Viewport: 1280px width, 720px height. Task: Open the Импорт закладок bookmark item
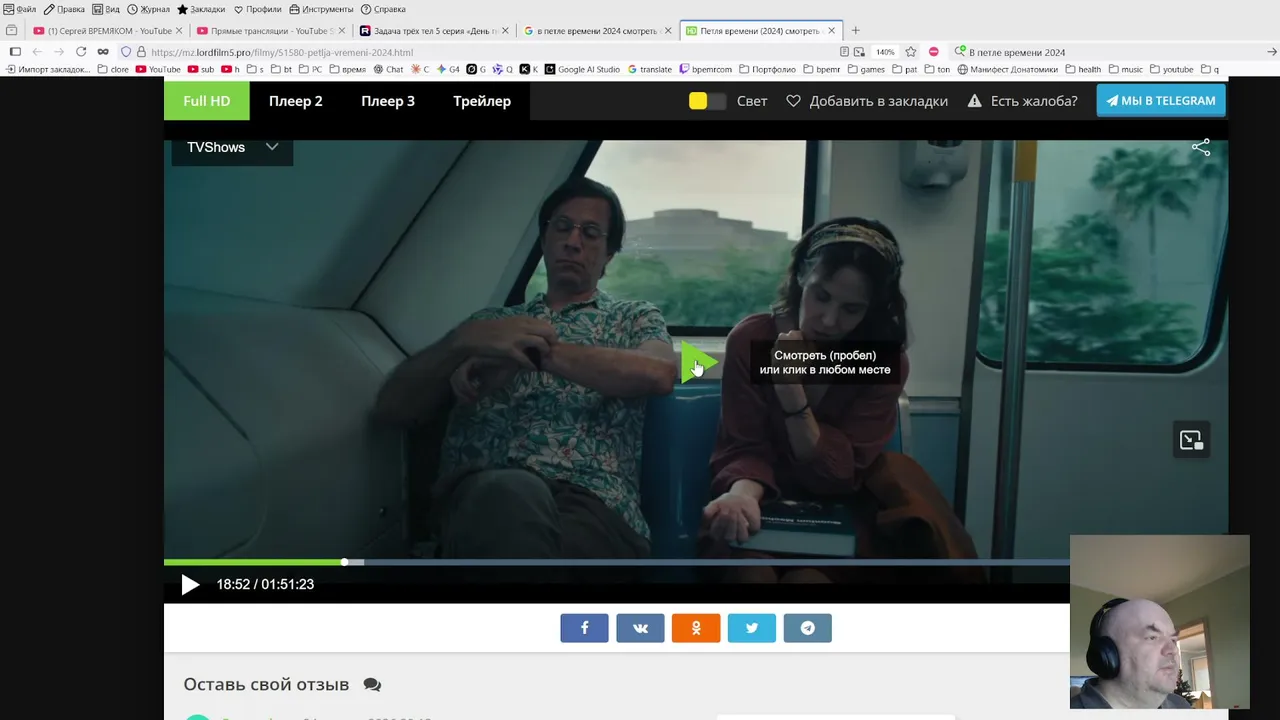pyautogui.click(x=48, y=70)
